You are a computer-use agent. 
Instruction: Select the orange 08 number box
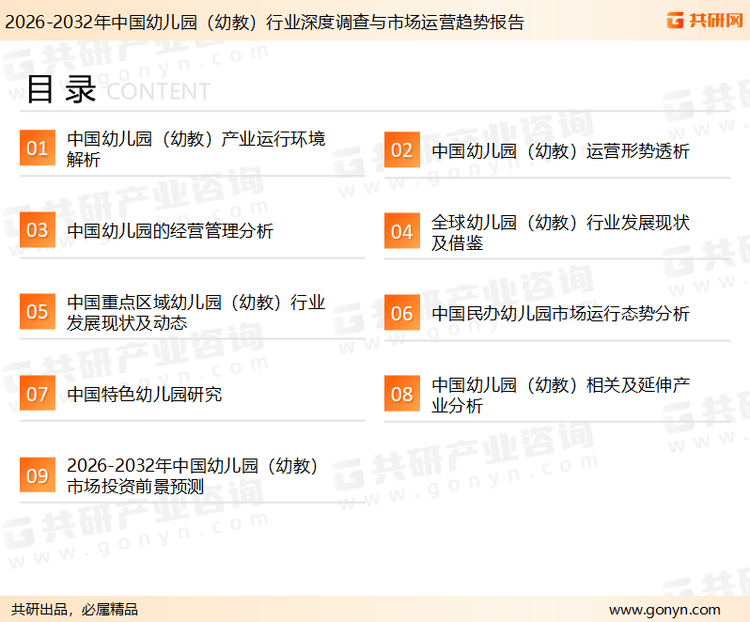(401, 394)
